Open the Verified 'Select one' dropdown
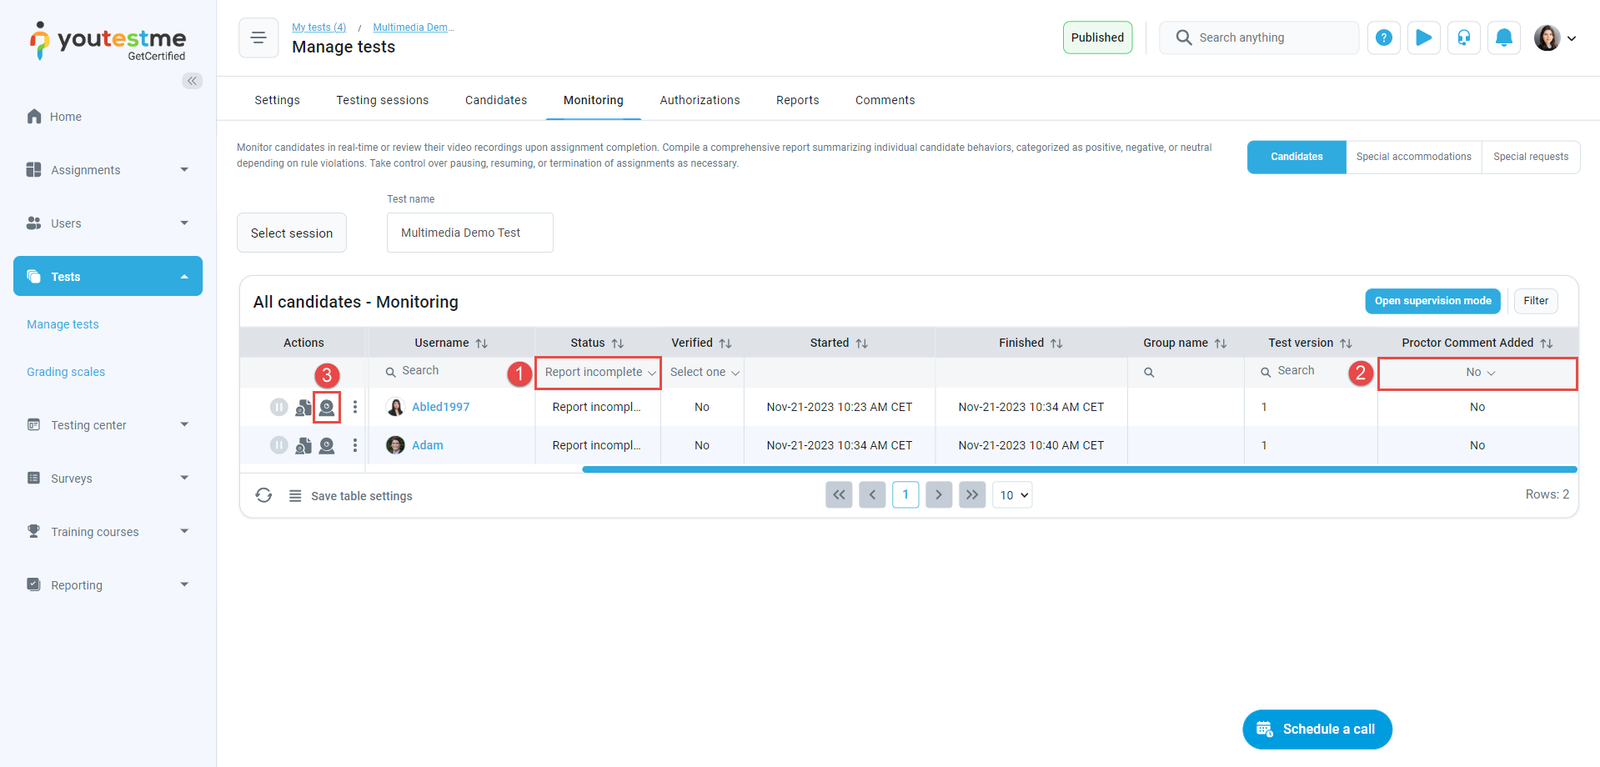 tap(704, 372)
